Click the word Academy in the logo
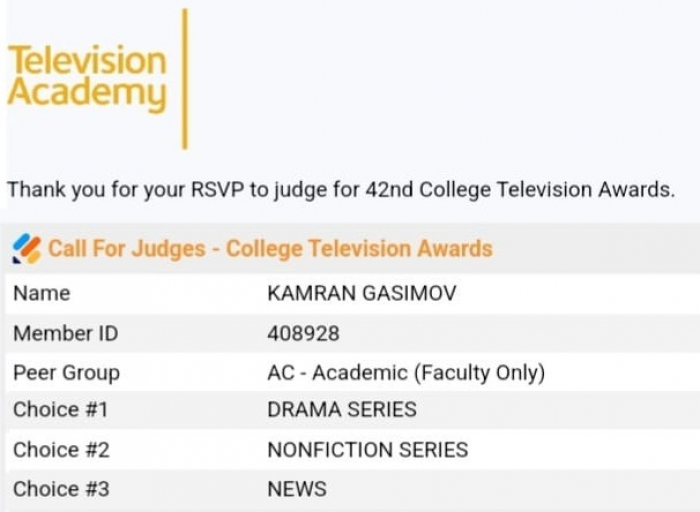This screenshot has width=700, height=512. tap(87, 93)
